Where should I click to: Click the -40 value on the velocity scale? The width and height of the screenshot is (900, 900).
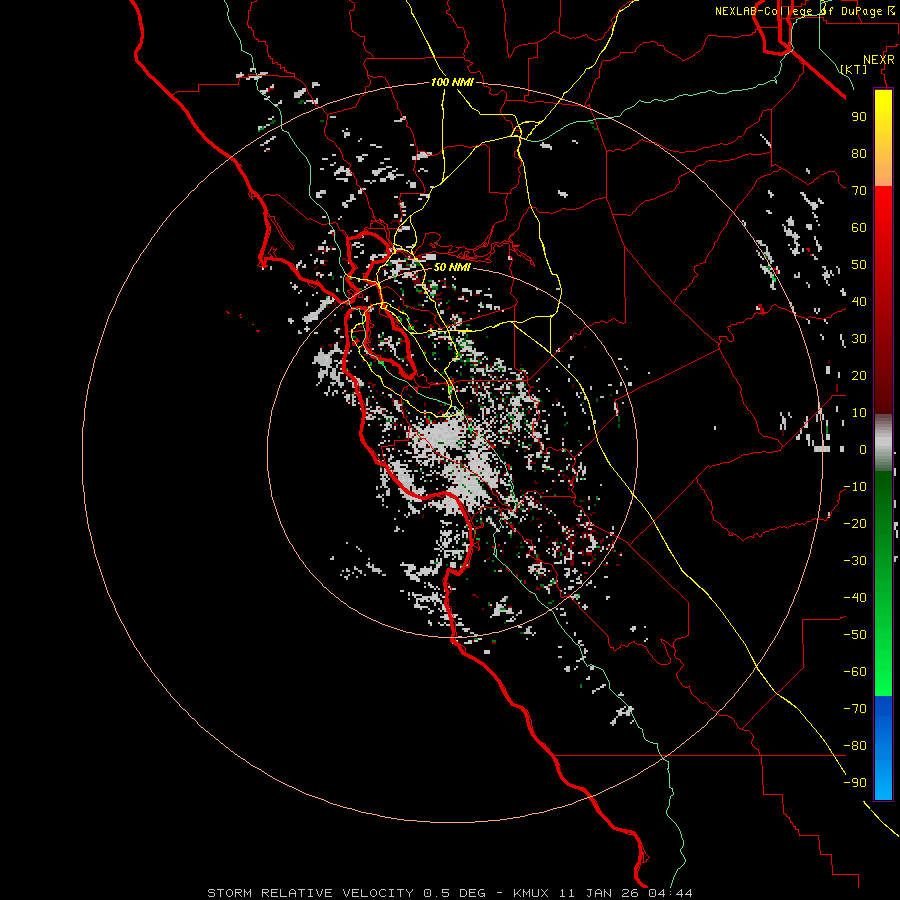tap(855, 598)
